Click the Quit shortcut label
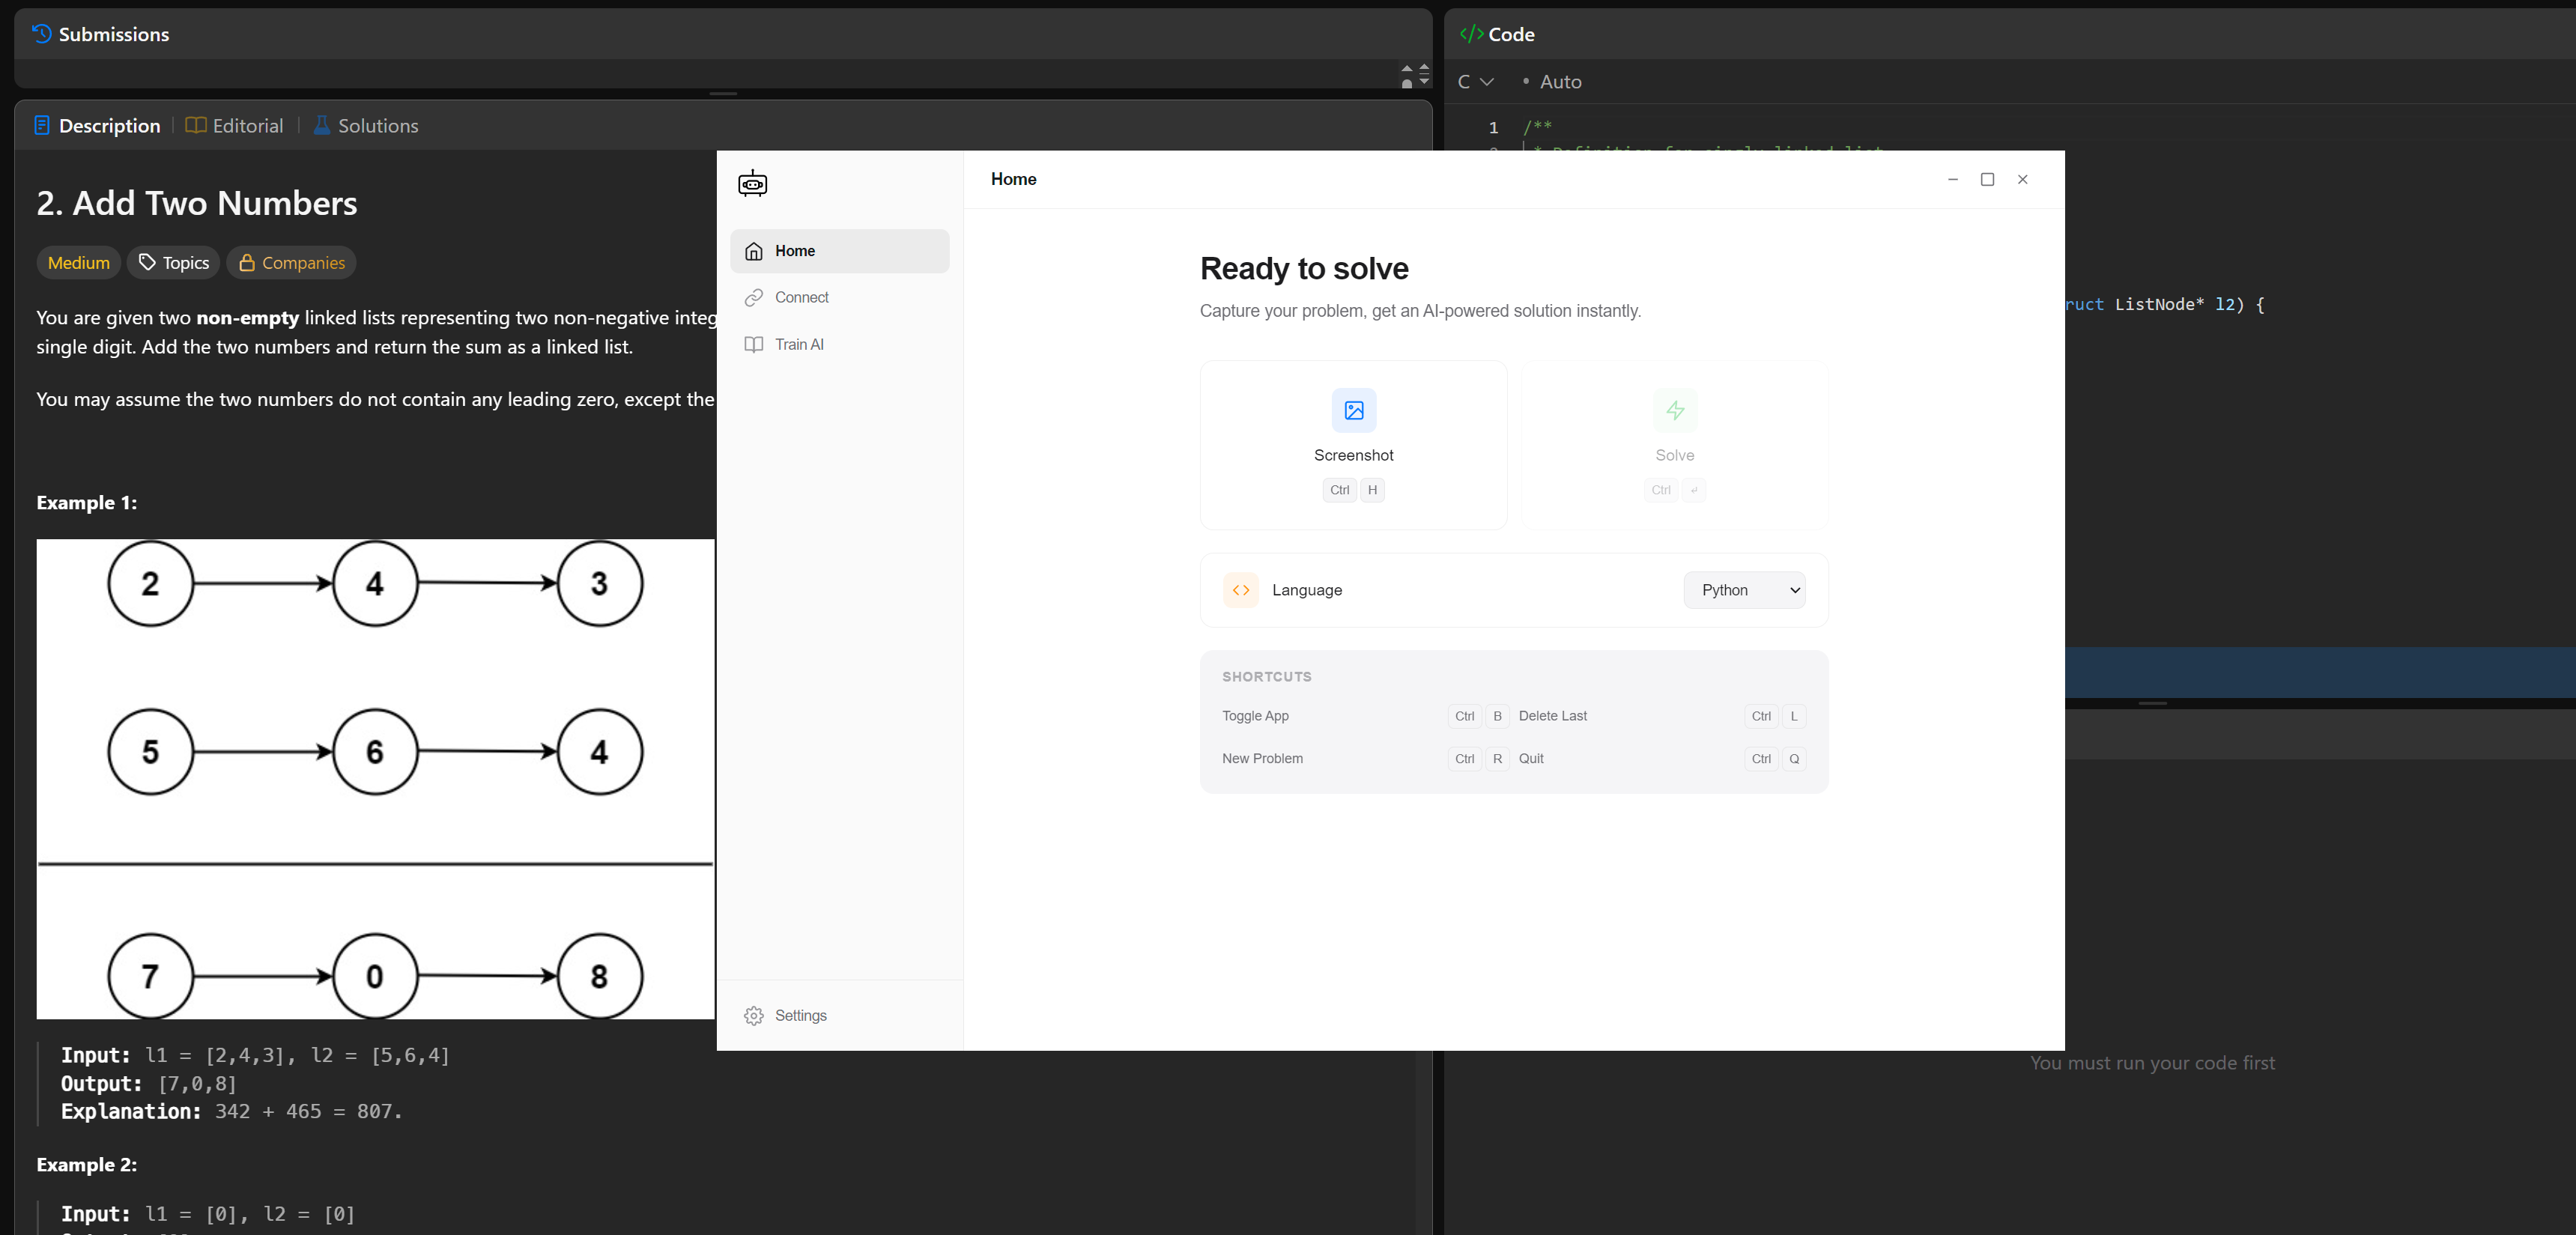The width and height of the screenshot is (2576, 1235). click(x=1530, y=759)
